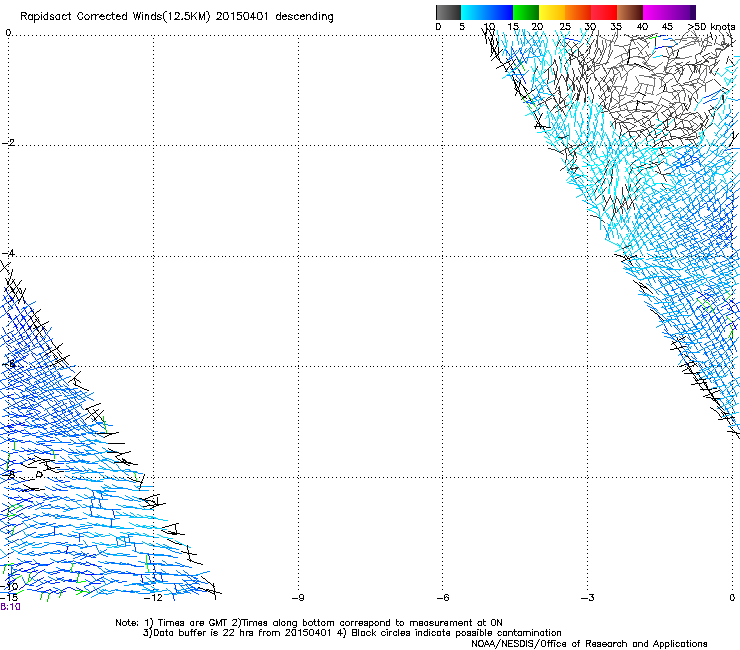Click the gray 0-5 knots color band
The height and width of the screenshot is (650, 740).
[x=448, y=12]
